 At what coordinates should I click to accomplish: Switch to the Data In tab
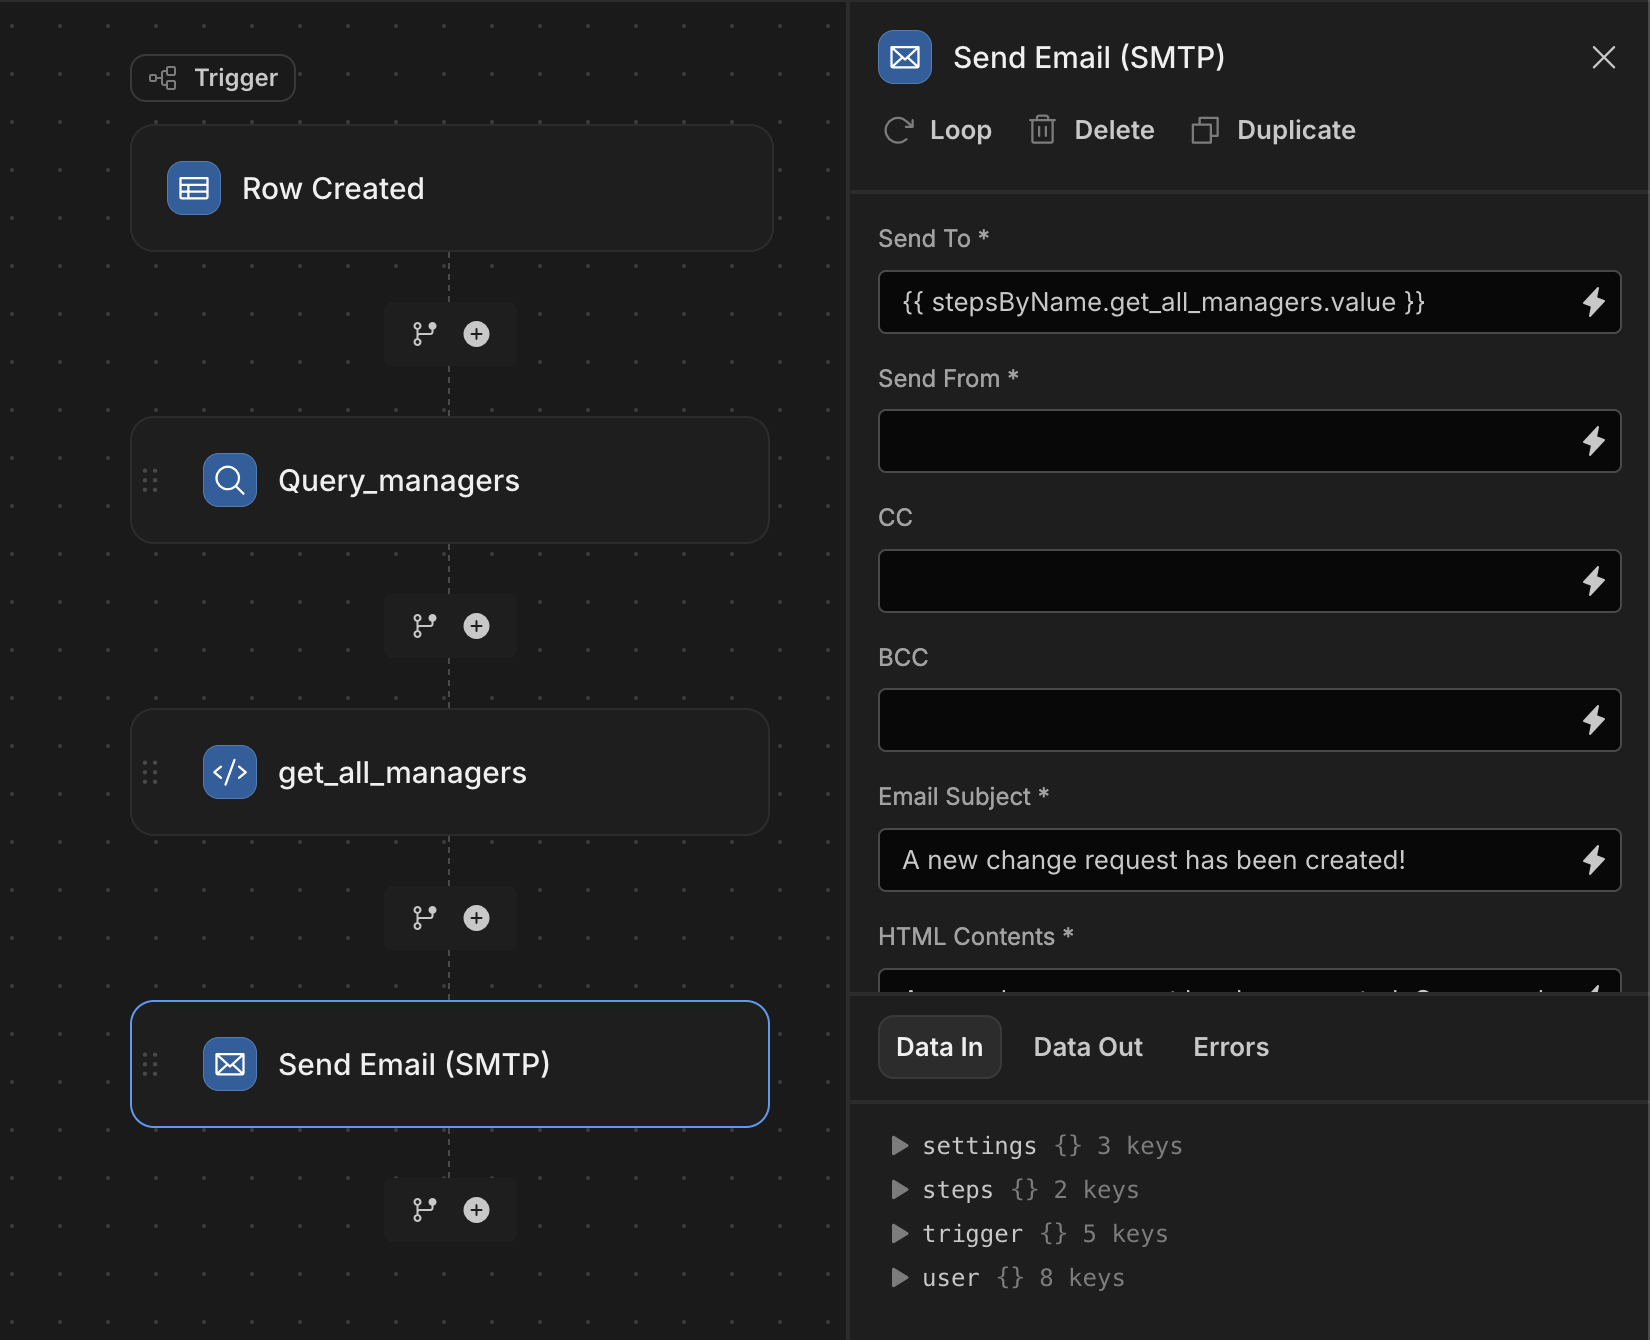click(940, 1047)
